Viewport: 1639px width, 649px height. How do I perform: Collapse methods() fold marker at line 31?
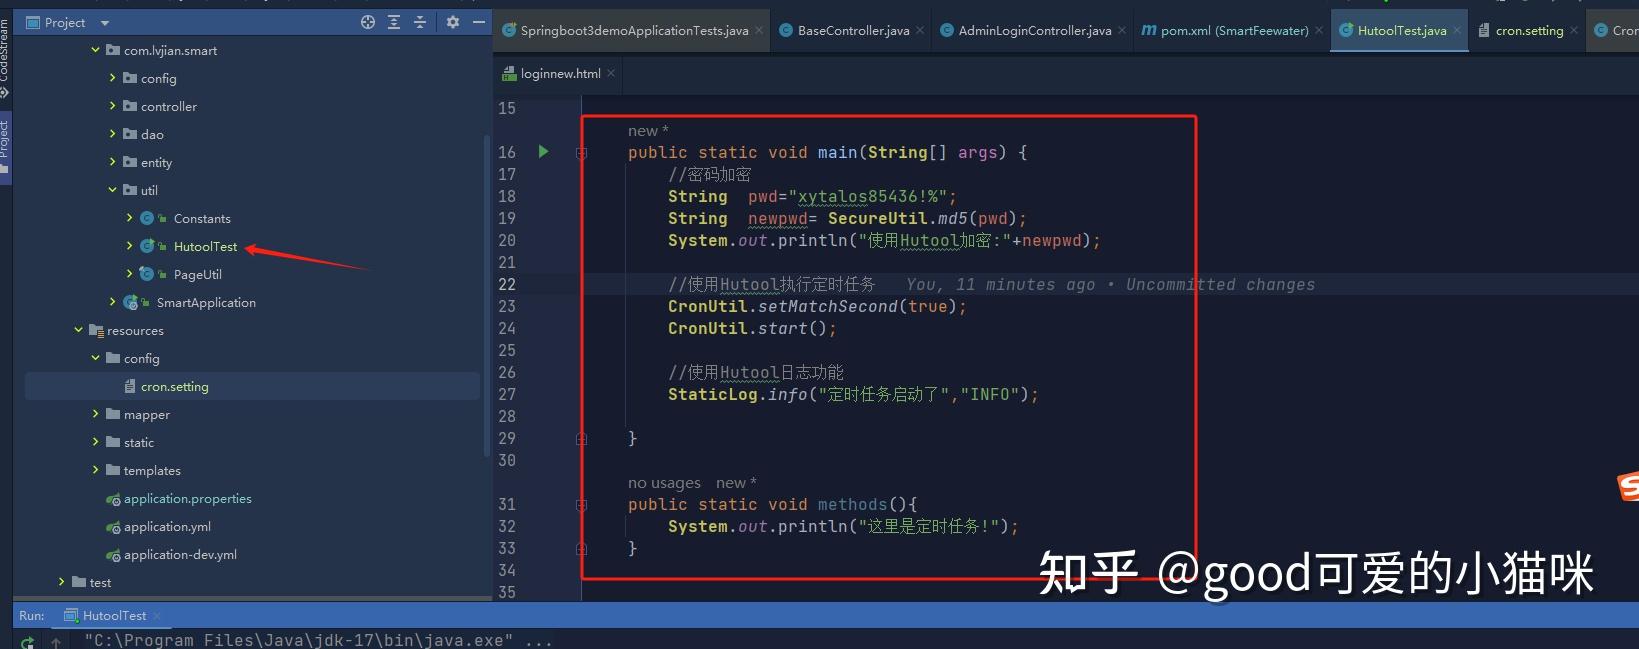point(581,505)
